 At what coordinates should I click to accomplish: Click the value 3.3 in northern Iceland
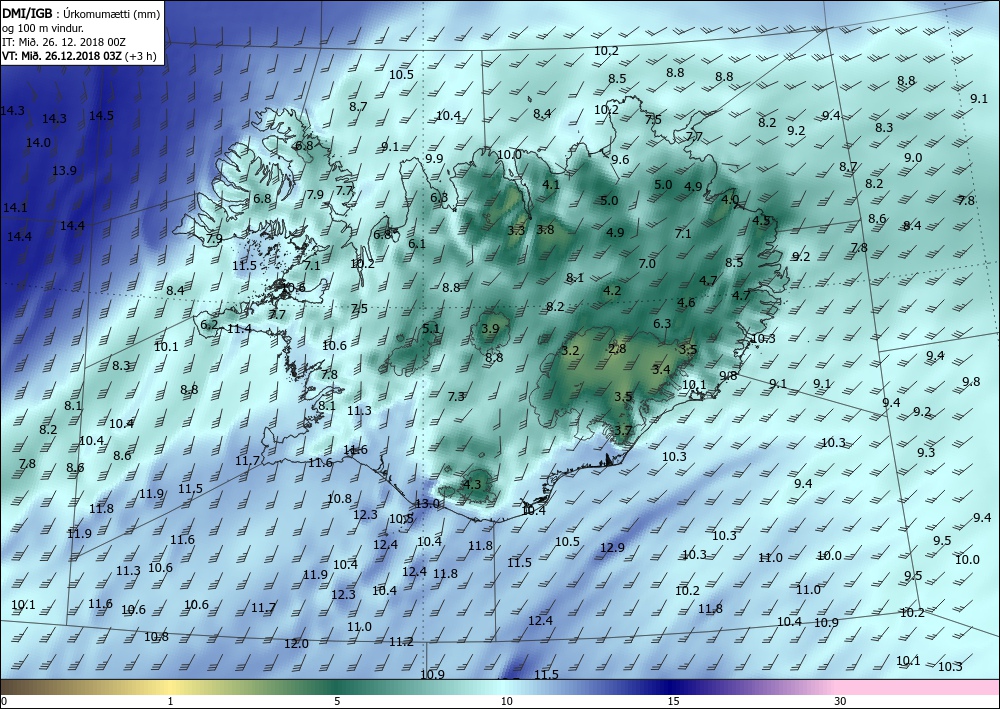pos(516,230)
